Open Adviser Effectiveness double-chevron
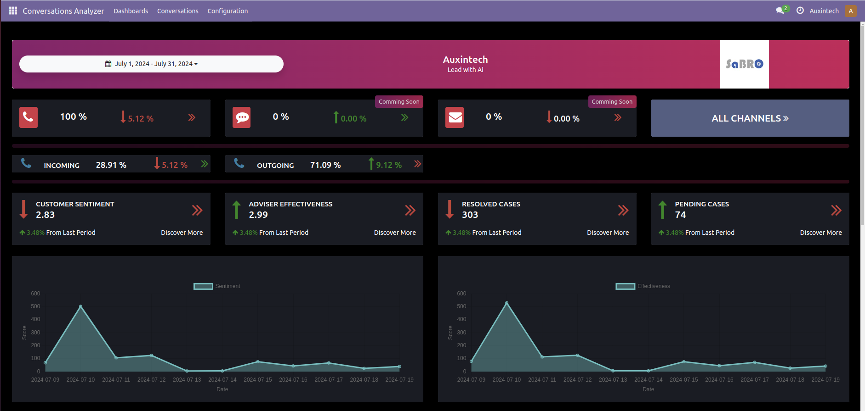The image size is (865, 411). click(x=410, y=210)
